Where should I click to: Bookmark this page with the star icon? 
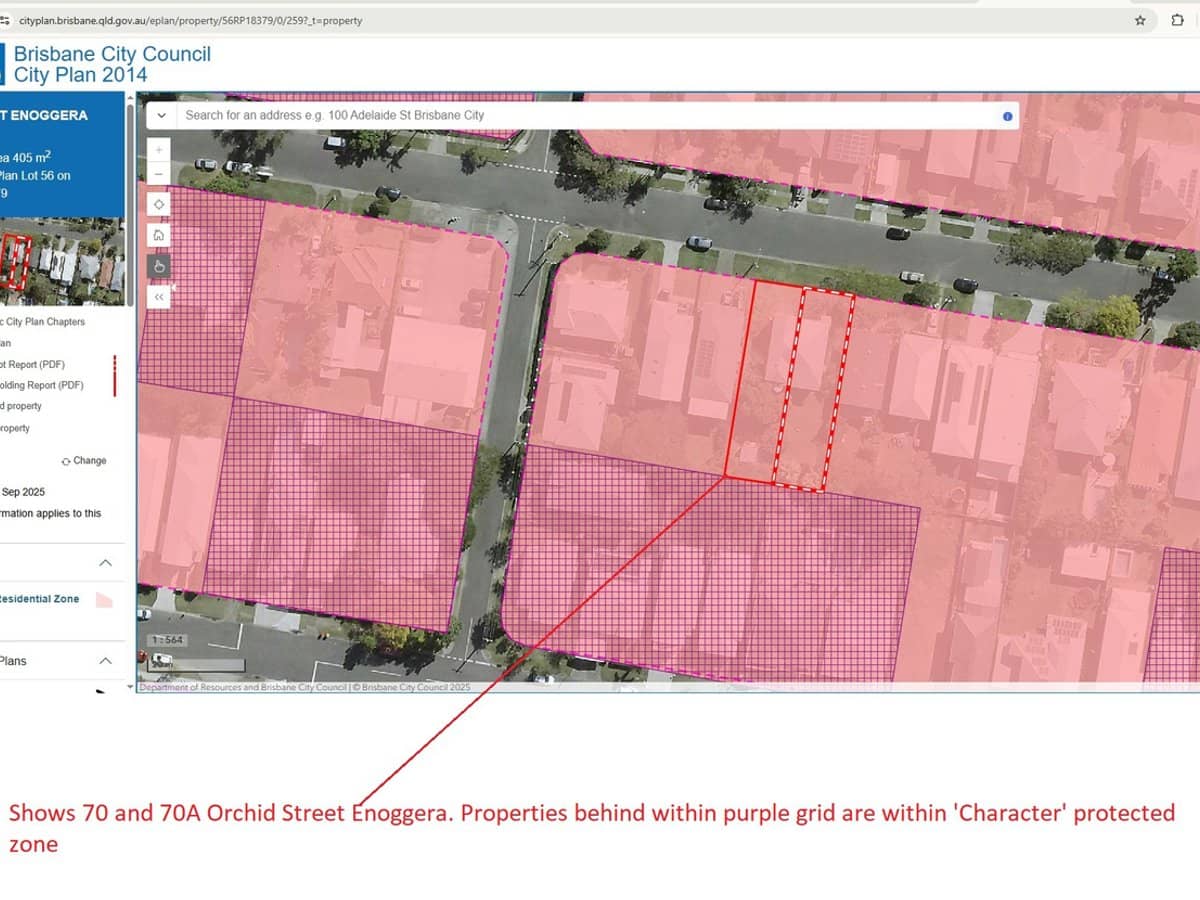tap(1140, 20)
